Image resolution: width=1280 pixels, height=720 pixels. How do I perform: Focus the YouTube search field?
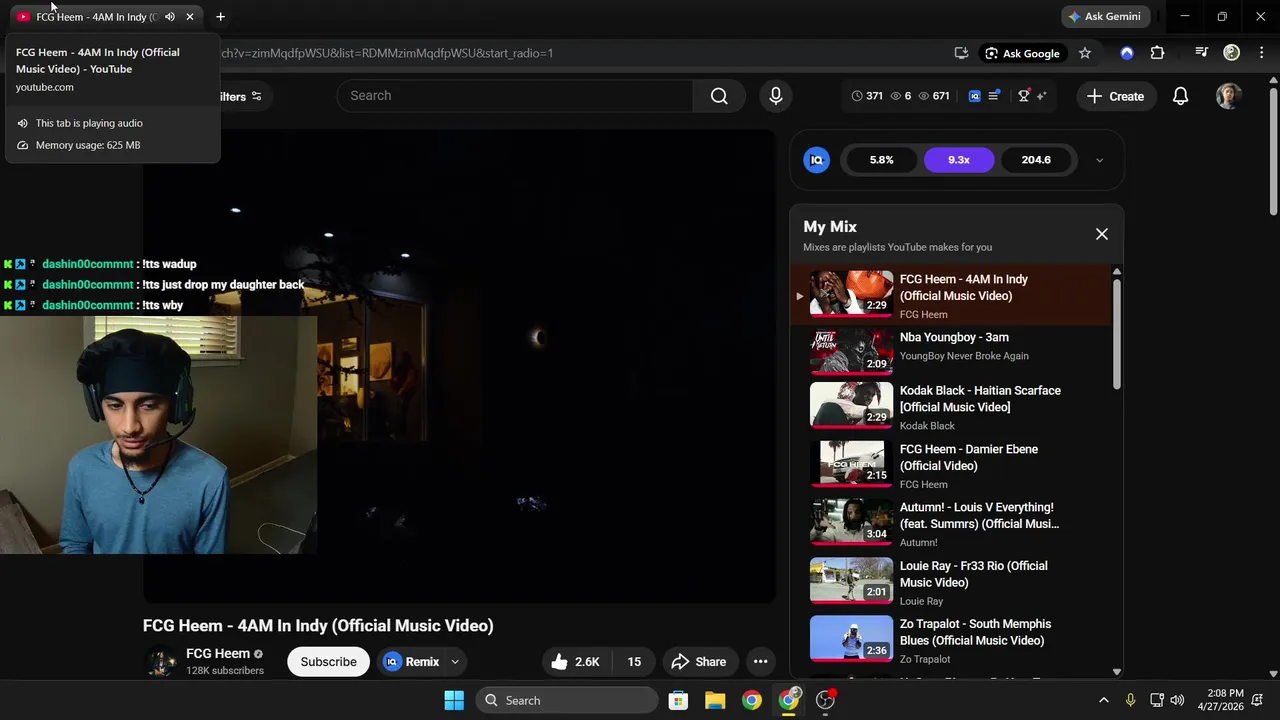click(x=515, y=96)
